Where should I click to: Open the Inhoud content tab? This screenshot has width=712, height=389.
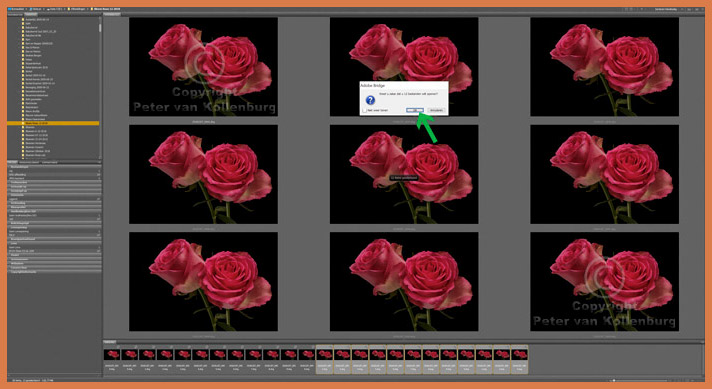(112, 14)
